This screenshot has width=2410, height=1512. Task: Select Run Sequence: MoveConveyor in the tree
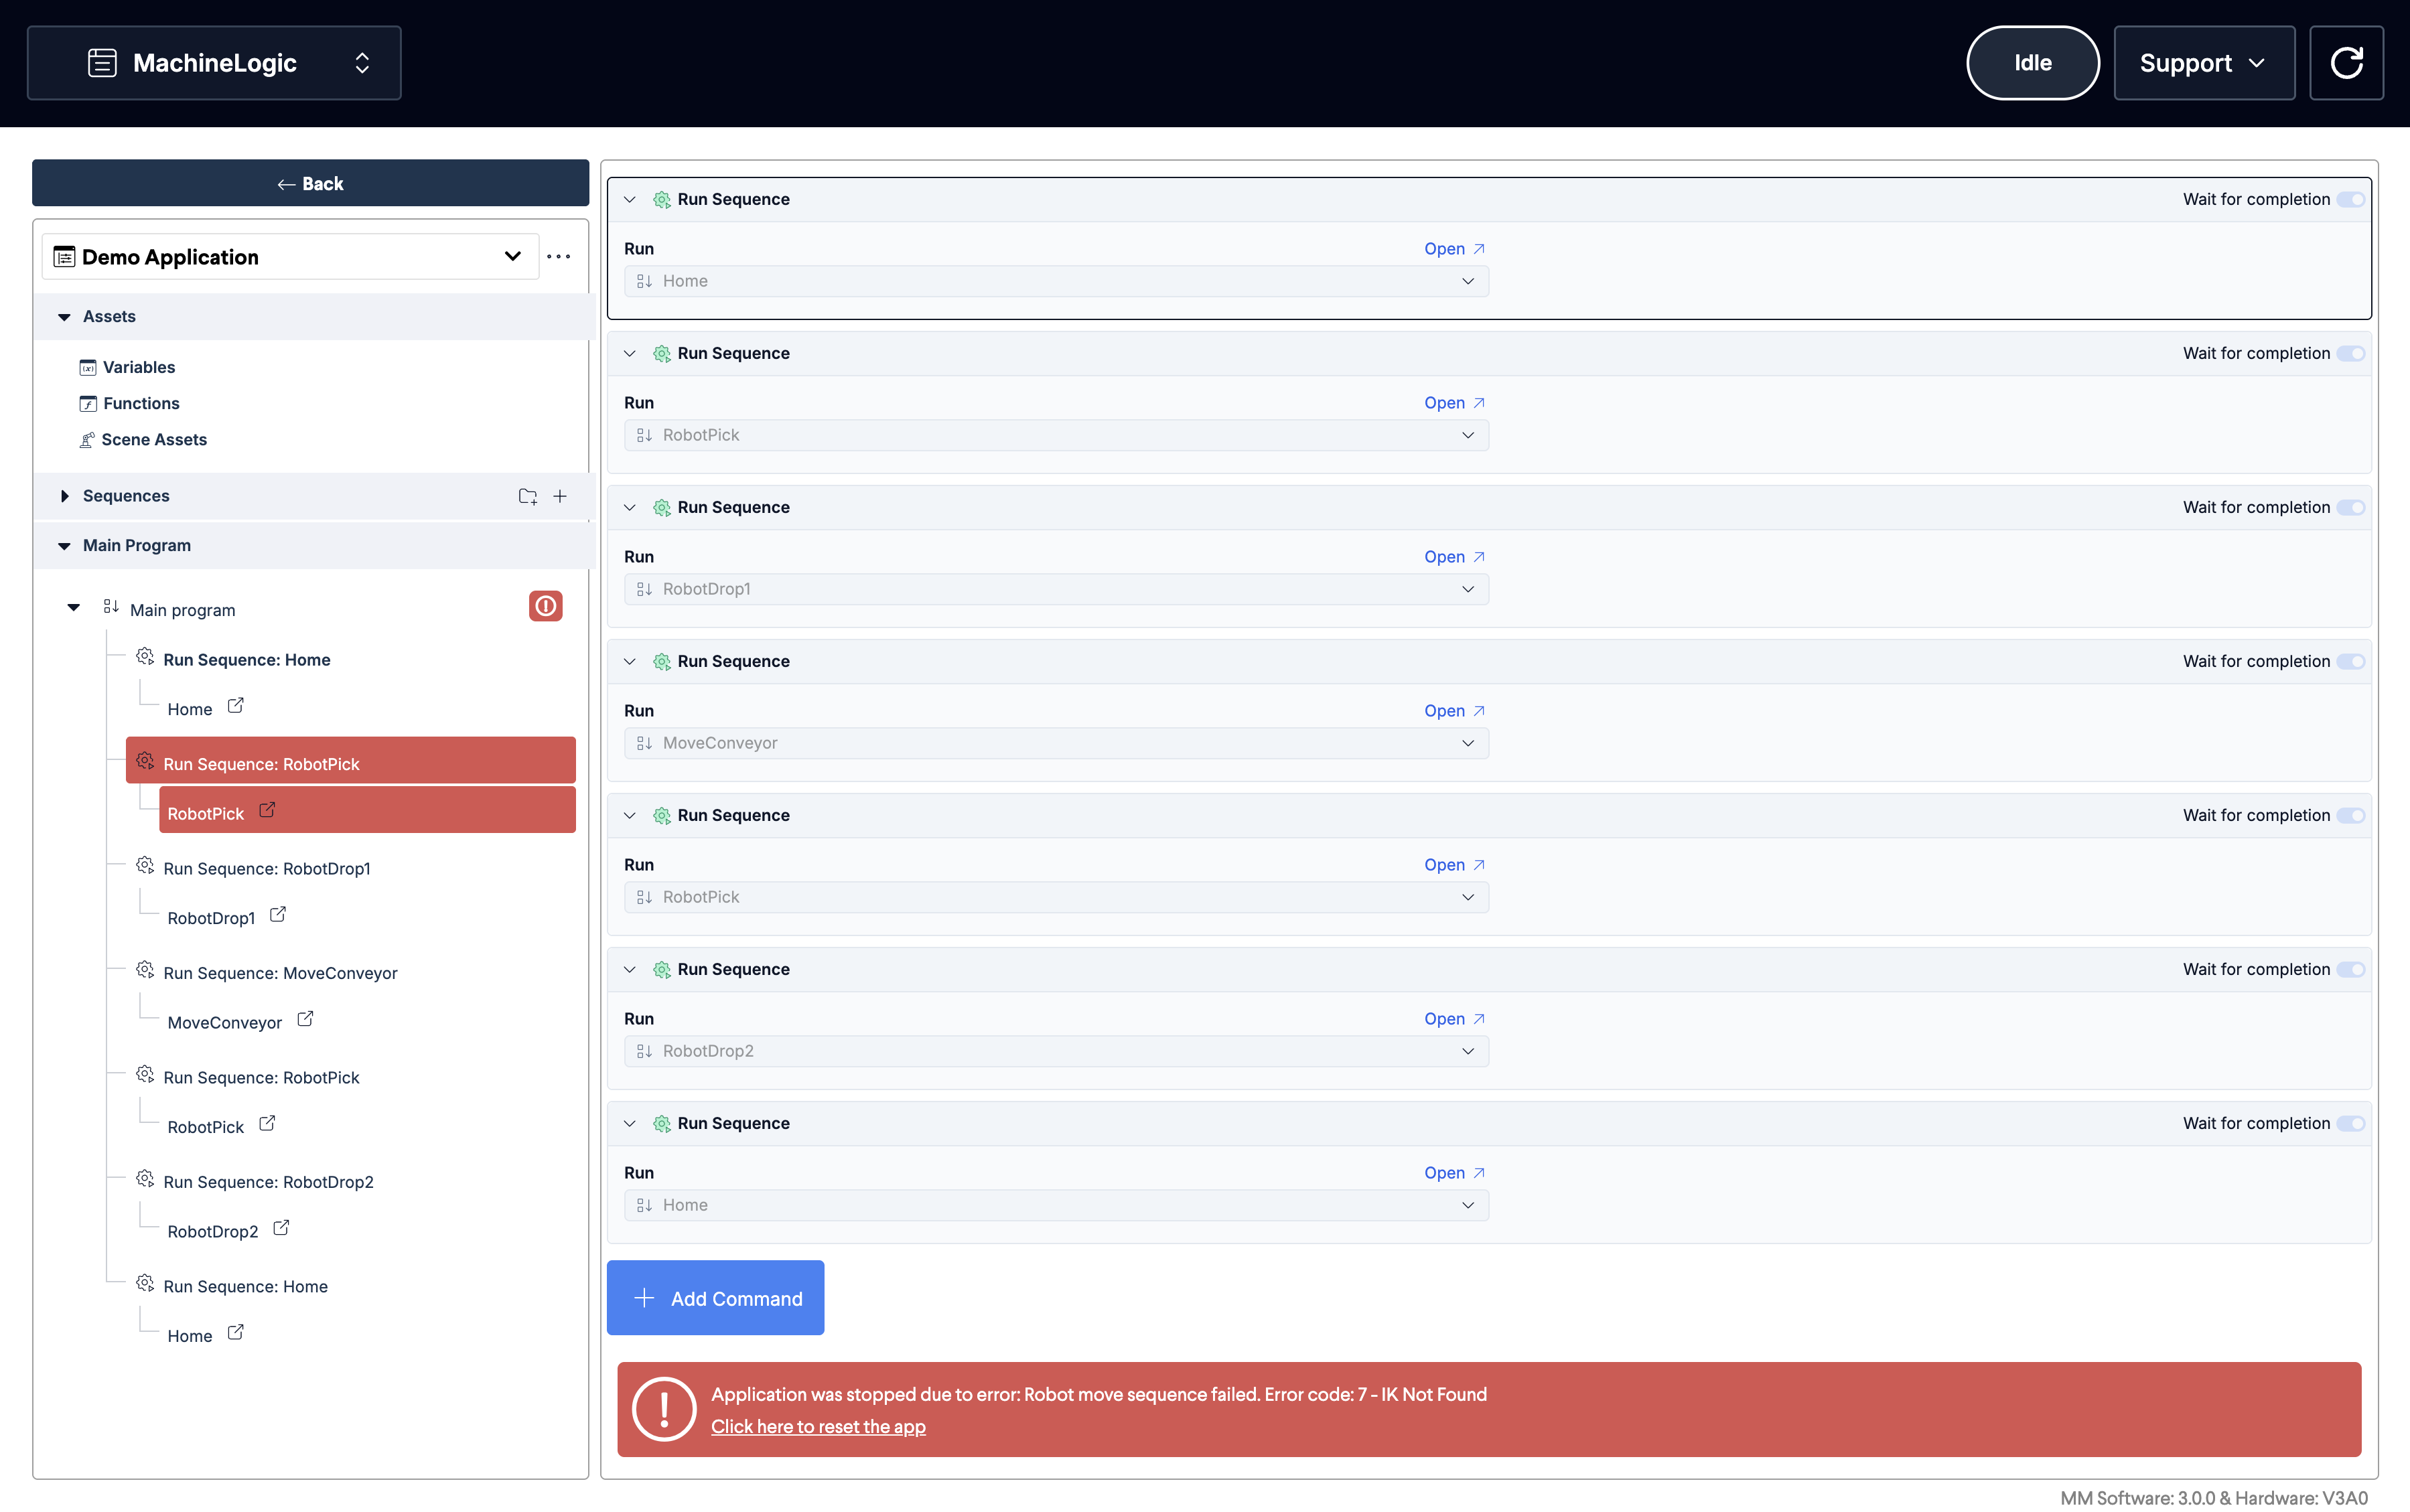point(280,973)
